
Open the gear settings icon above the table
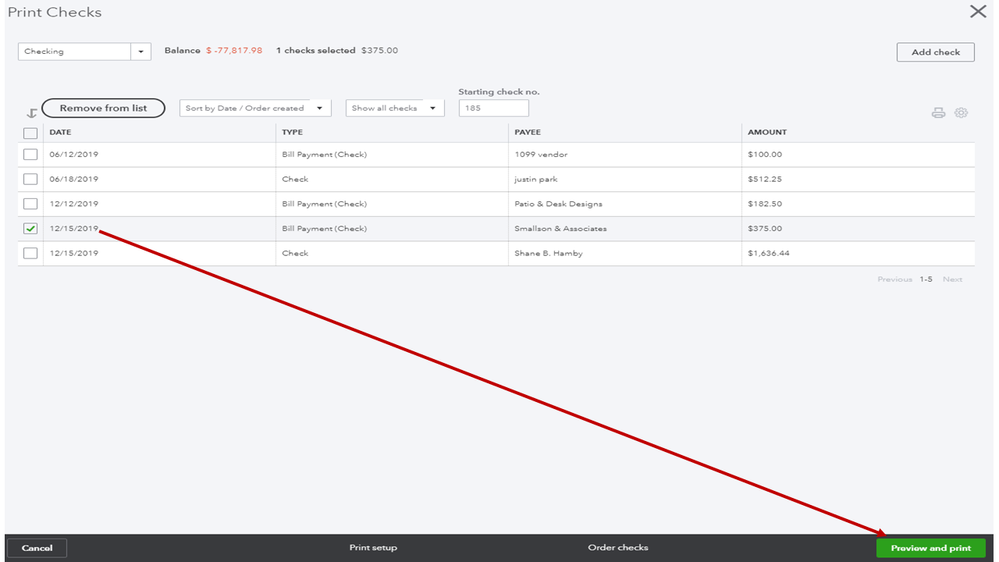coord(961,113)
